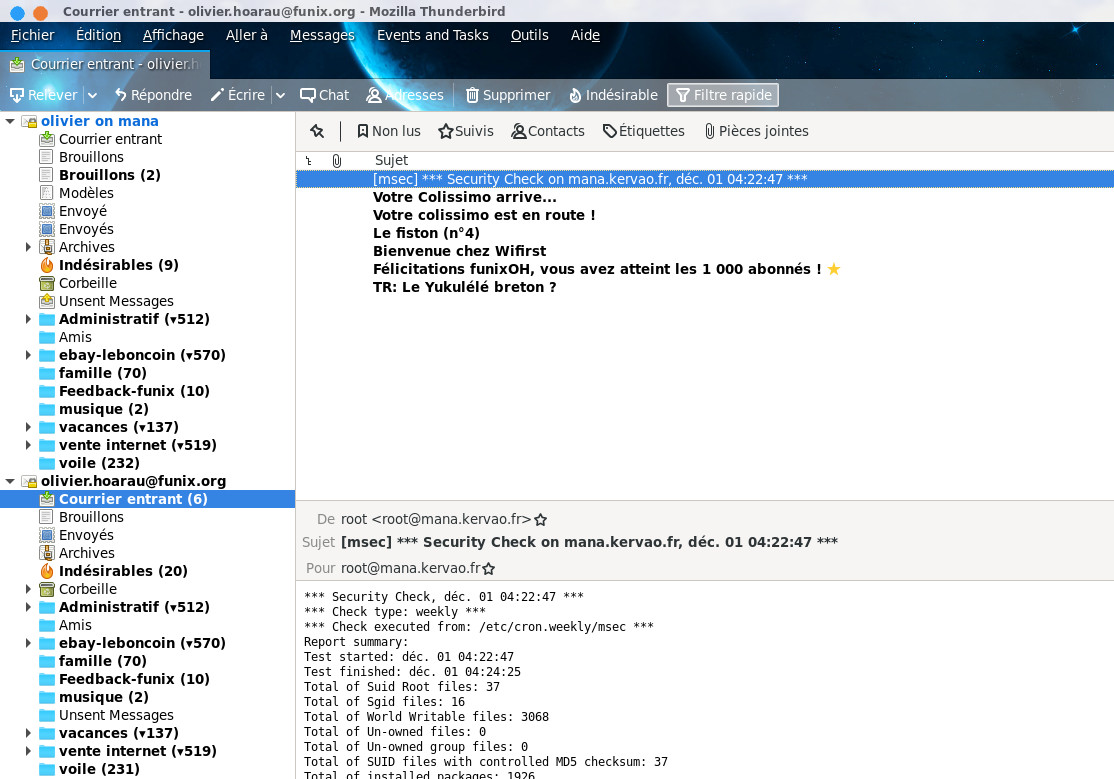Viewport: 1114px width, 779px height.
Task: Collapse the olivier.hoarau@funix.org account
Action: (11, 481)
